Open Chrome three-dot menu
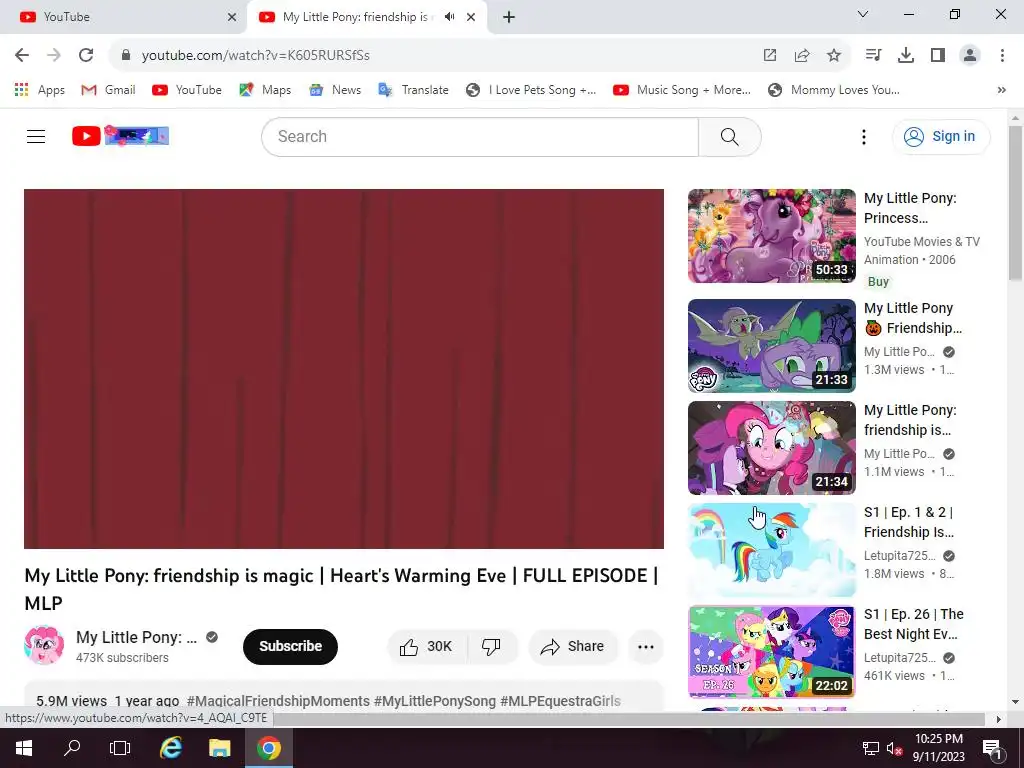 [x=1002, y=56]
